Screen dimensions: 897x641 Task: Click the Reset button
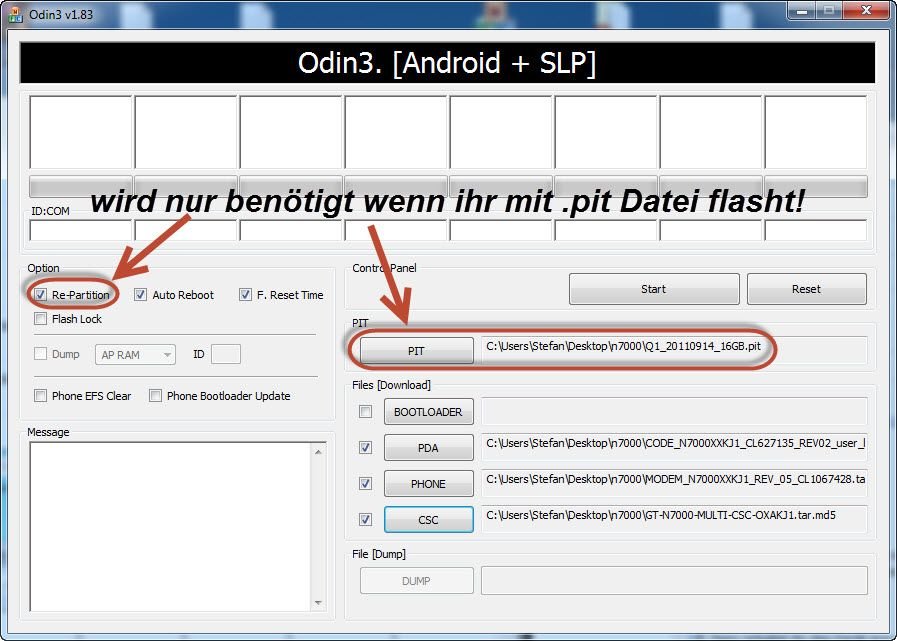click(x=807, y=289)
